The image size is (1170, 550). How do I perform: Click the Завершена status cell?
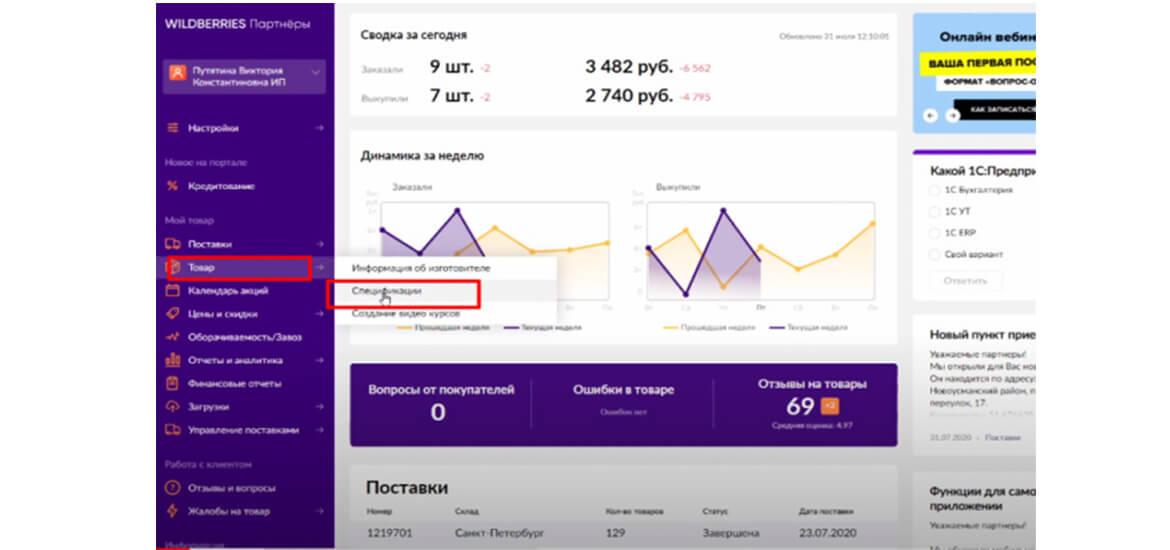731,534
